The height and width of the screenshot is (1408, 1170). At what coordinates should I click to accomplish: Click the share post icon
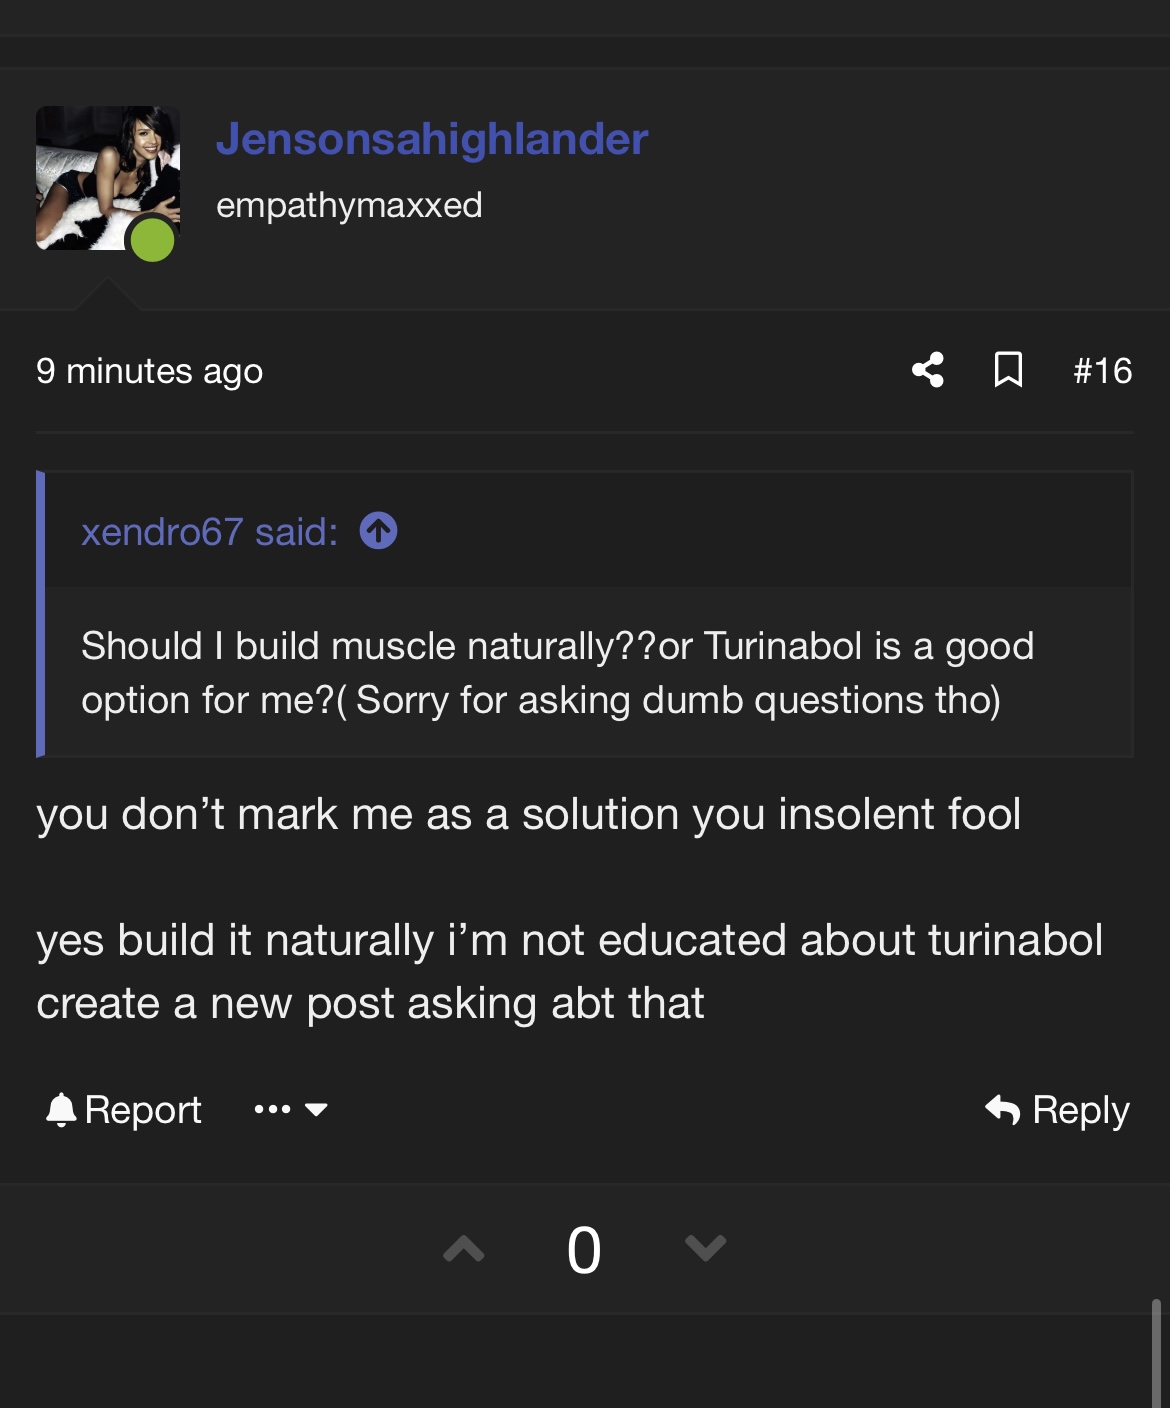tap(928, 370)
